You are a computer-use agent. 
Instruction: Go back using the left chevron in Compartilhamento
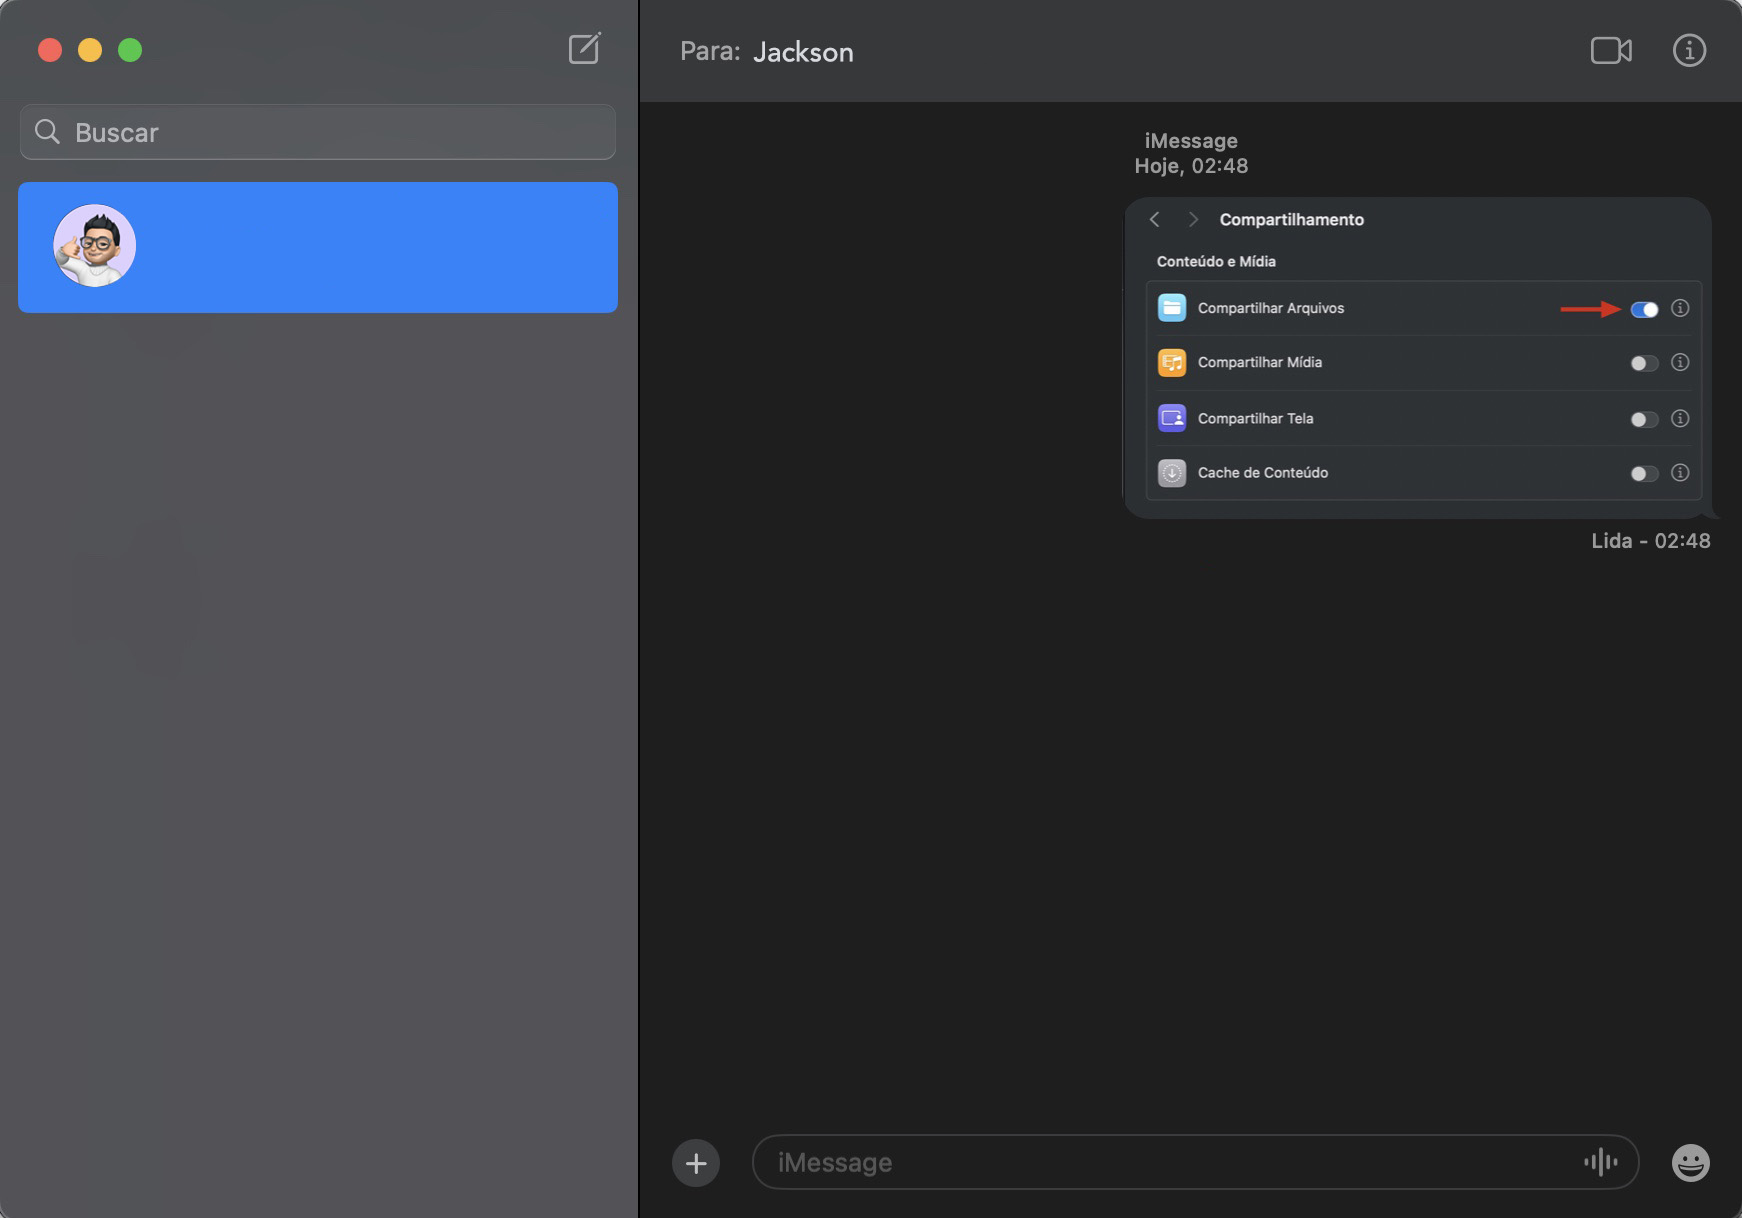1157,219
